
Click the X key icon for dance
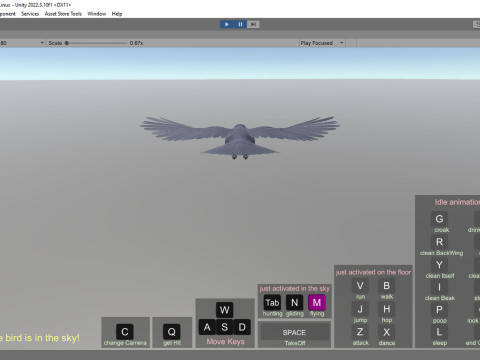[386, 332]
